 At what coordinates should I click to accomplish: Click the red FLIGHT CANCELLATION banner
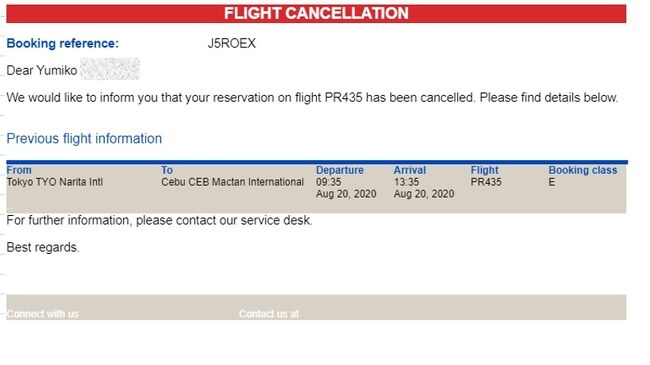pos(316,14)
